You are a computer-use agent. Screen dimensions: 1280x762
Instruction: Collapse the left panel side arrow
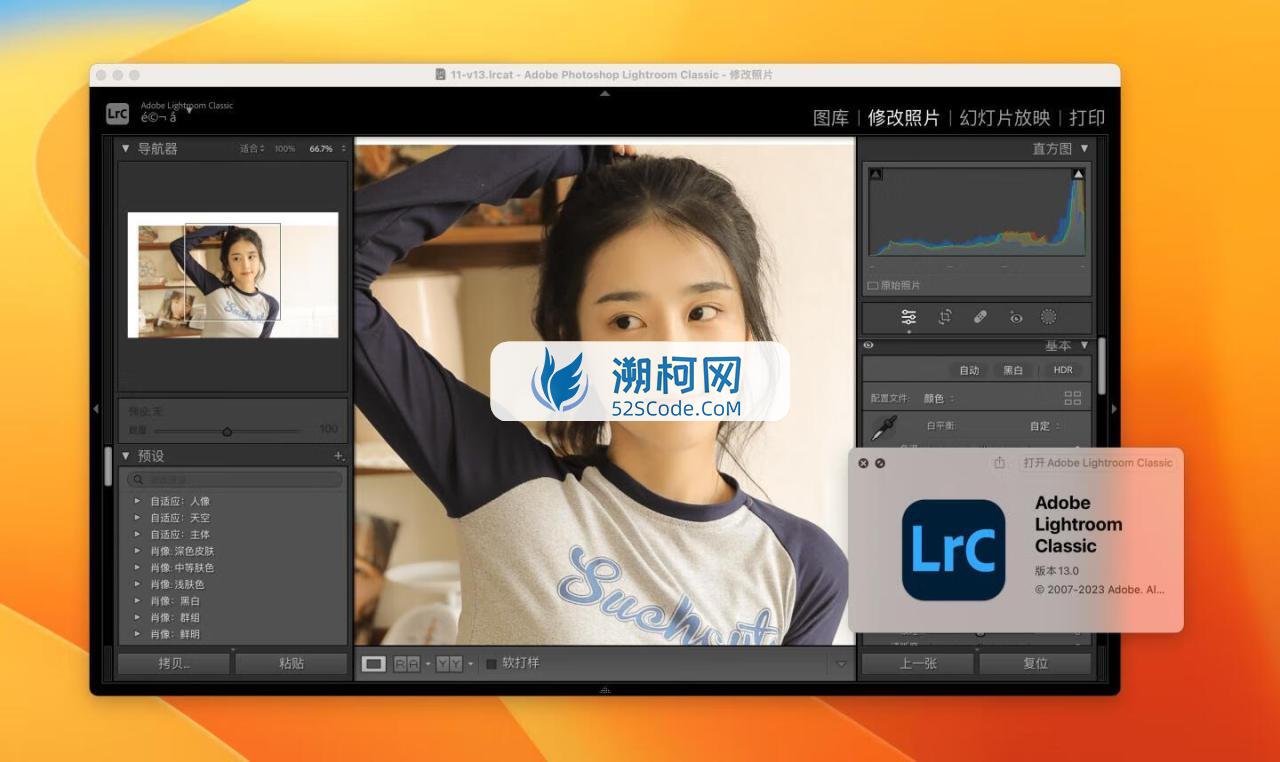(97, 409)
